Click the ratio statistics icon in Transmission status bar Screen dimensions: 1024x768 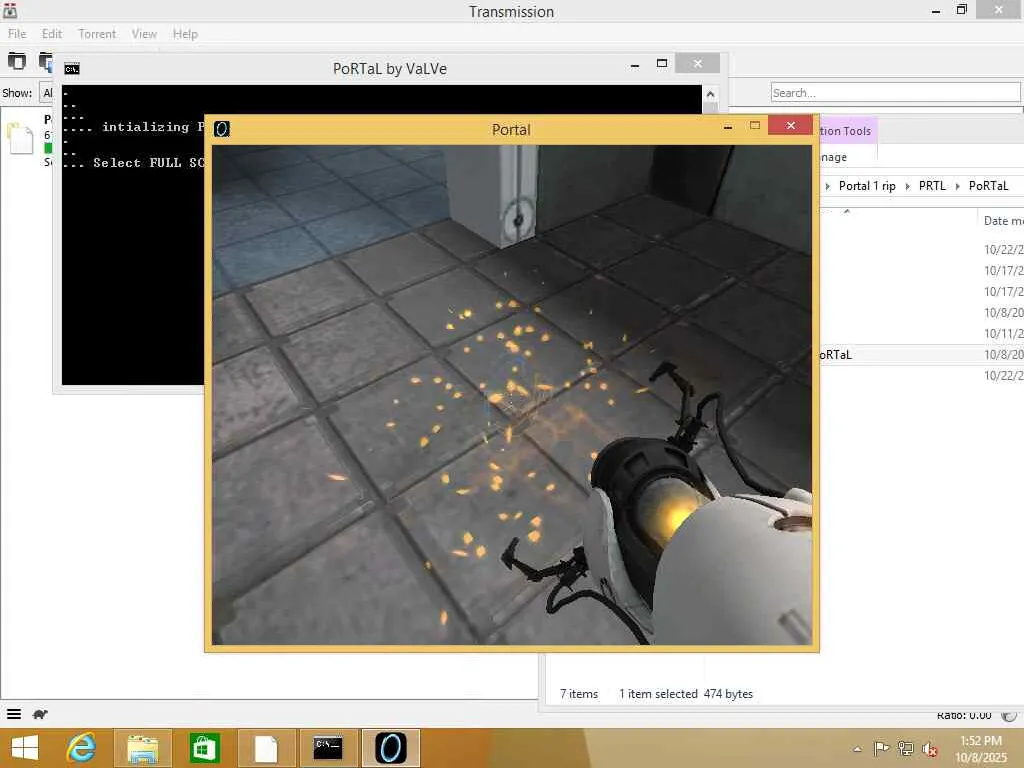click(1009, 716)
